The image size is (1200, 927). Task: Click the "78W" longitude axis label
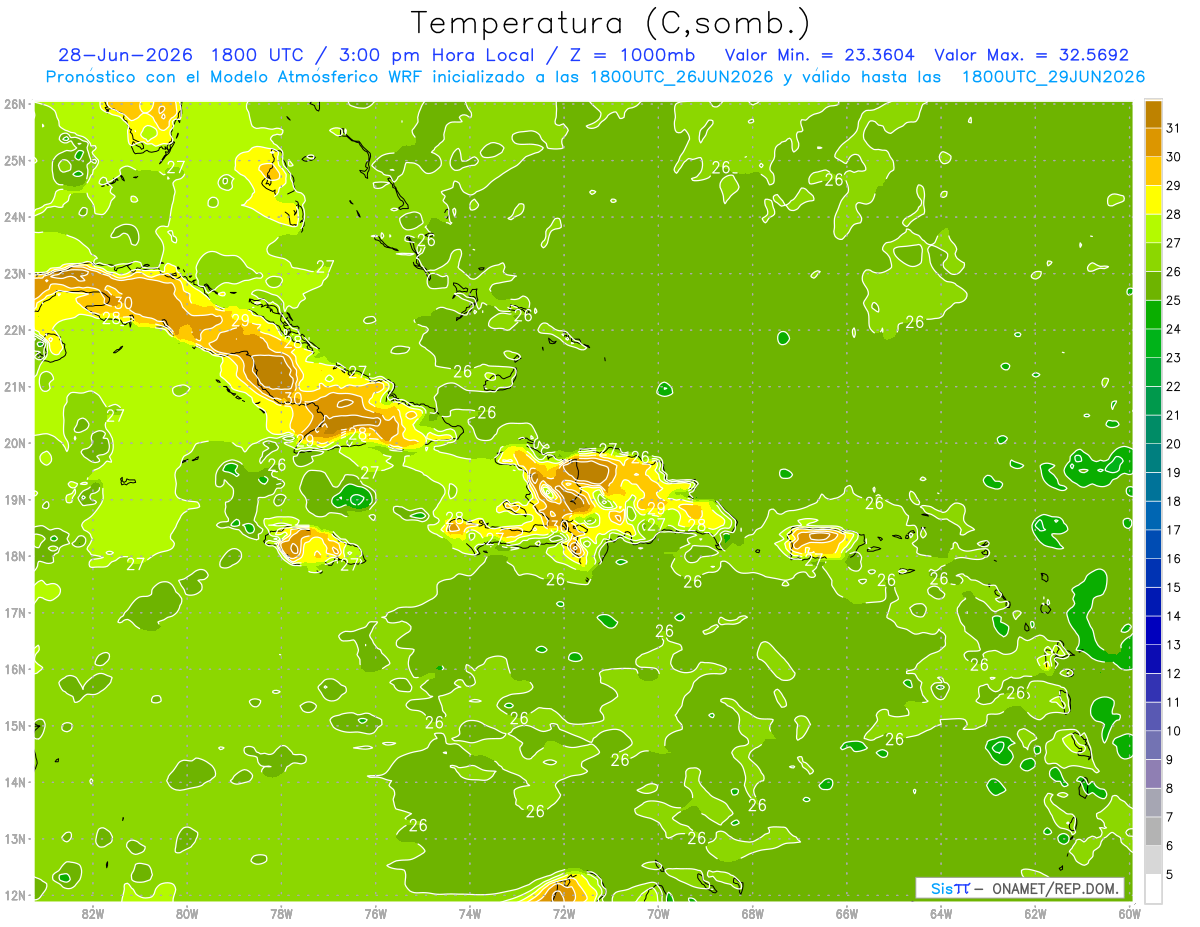[x=281, y=914]
